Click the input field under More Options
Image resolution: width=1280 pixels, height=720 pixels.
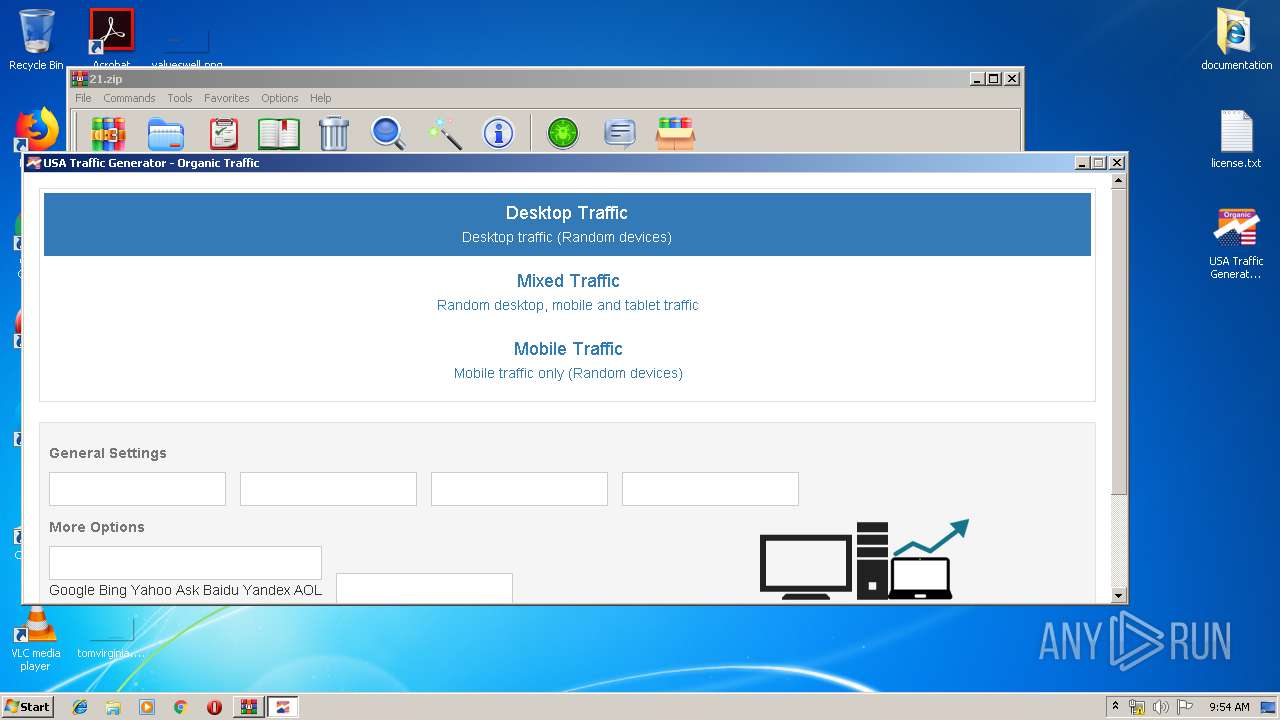(185, 563)
